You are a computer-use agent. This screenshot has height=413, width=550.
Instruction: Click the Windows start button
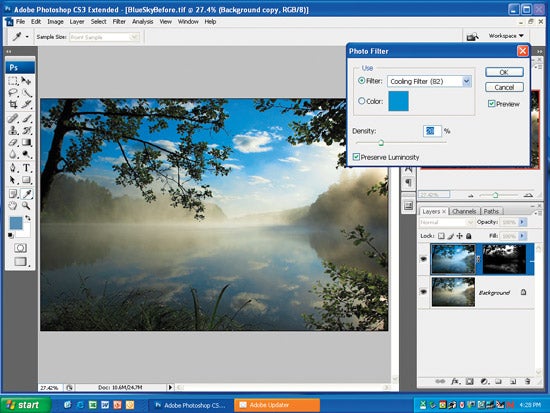(x=25, y=405)
